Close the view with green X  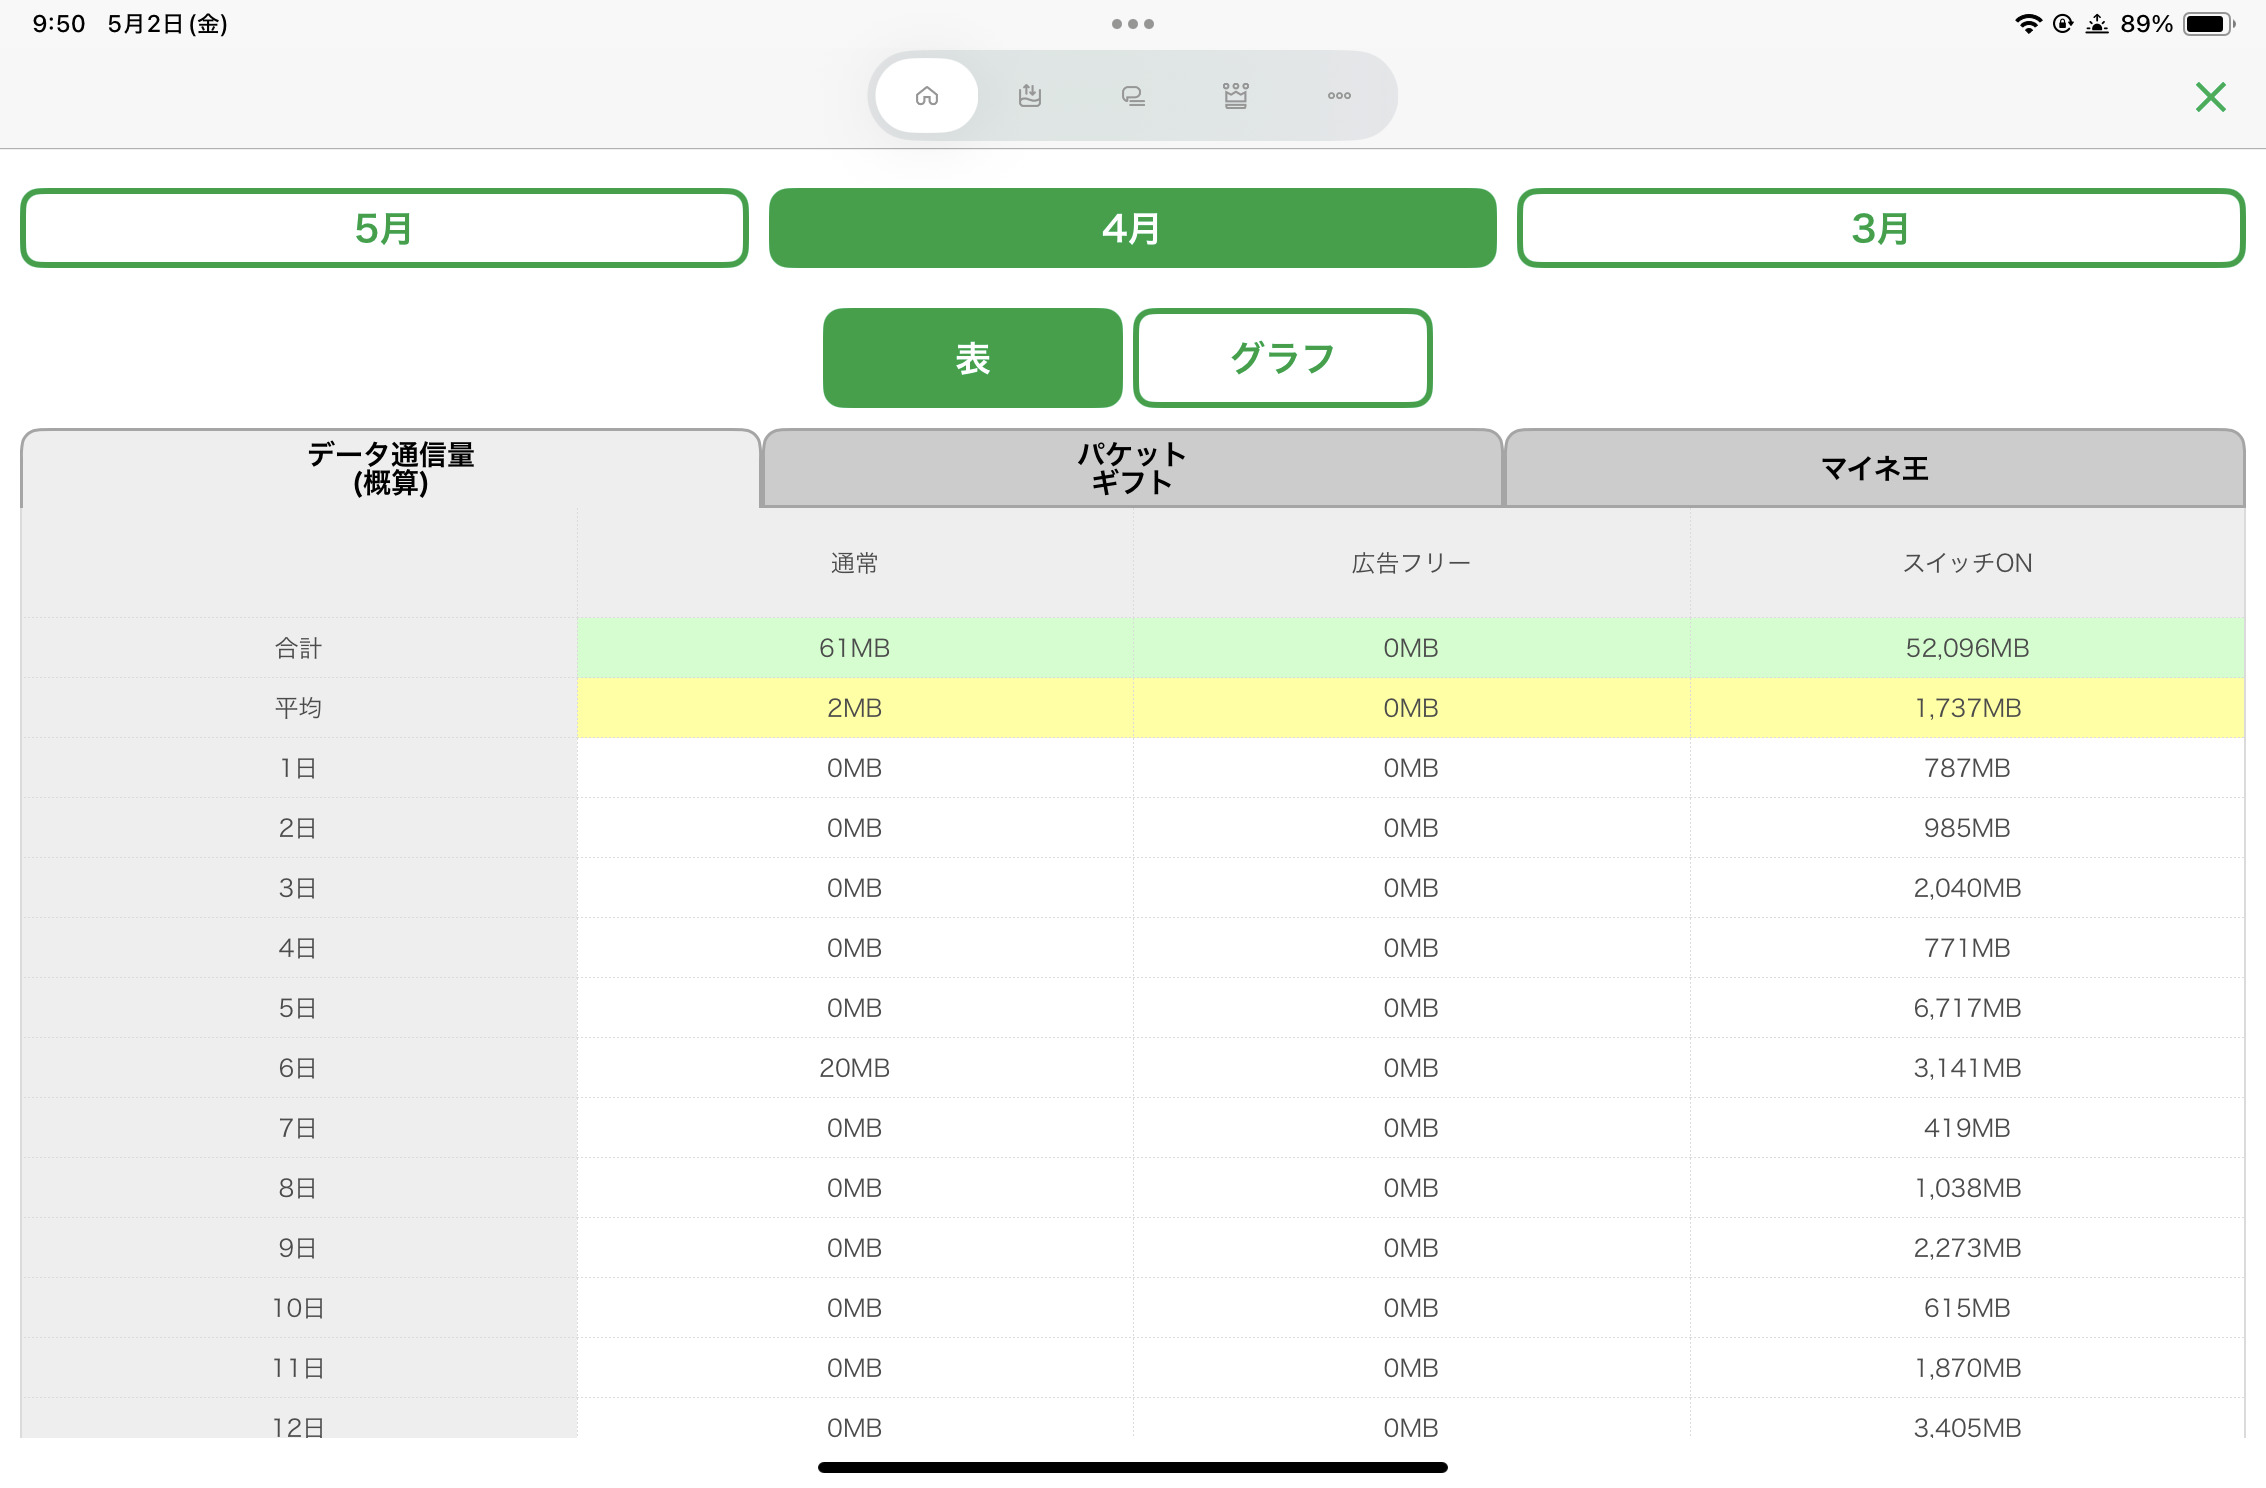pos(2210,97)
